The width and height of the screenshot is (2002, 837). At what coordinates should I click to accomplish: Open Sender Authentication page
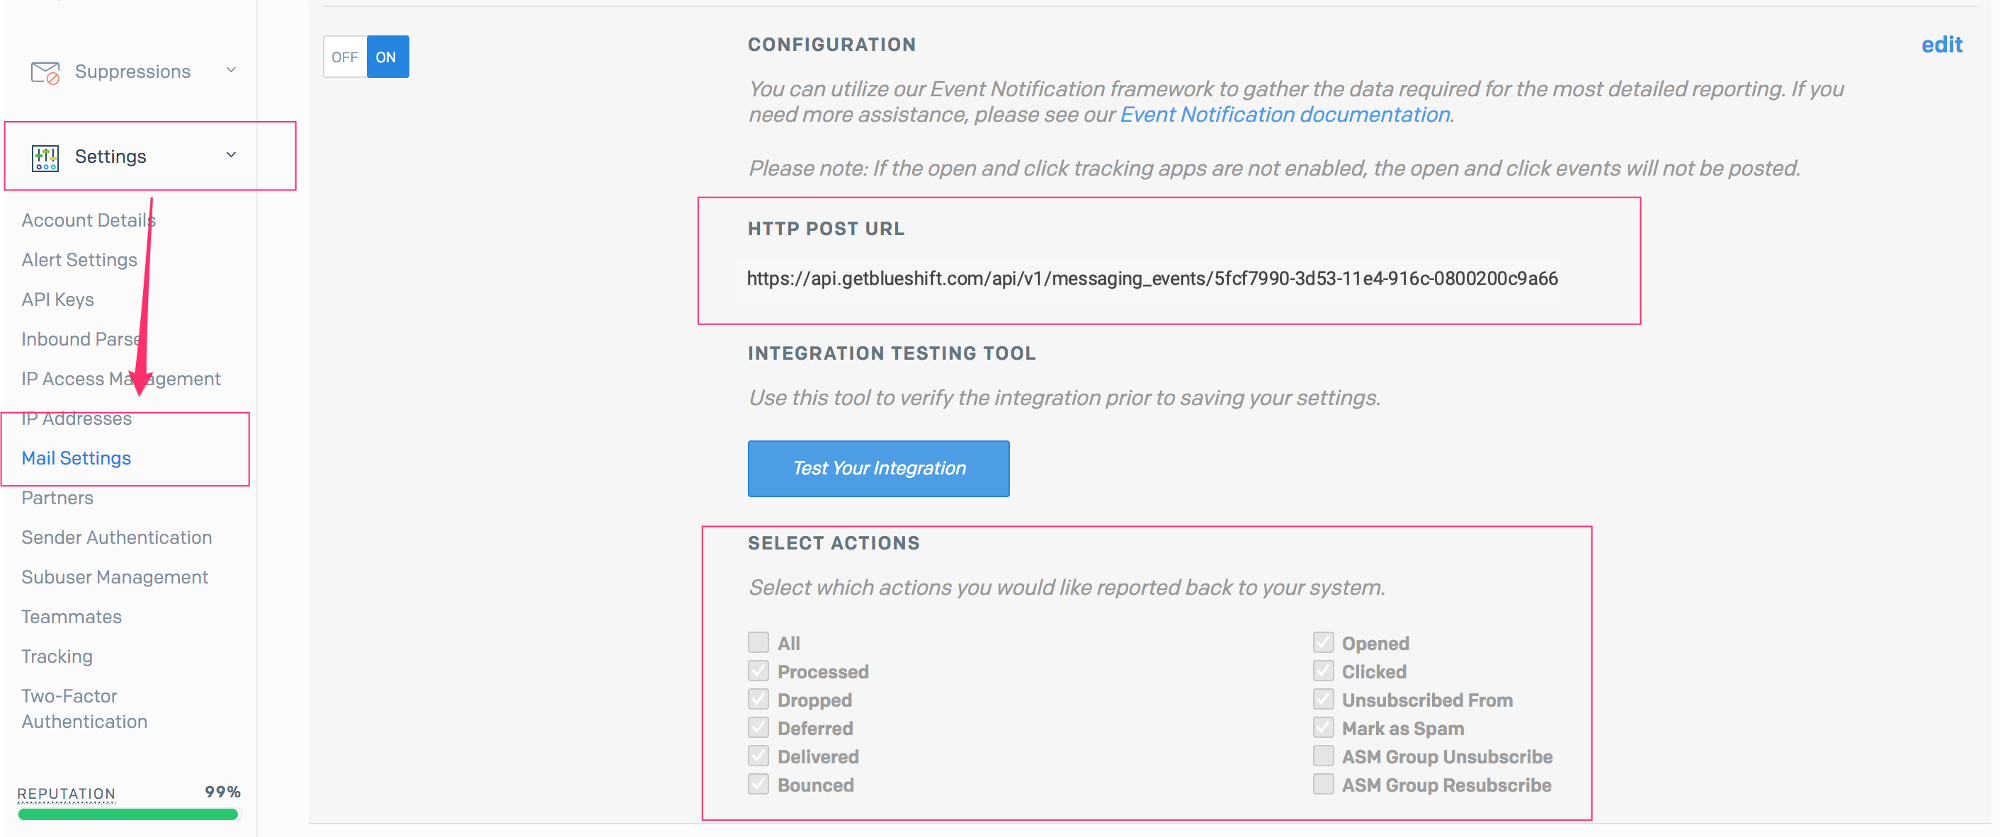click(117, 537)
